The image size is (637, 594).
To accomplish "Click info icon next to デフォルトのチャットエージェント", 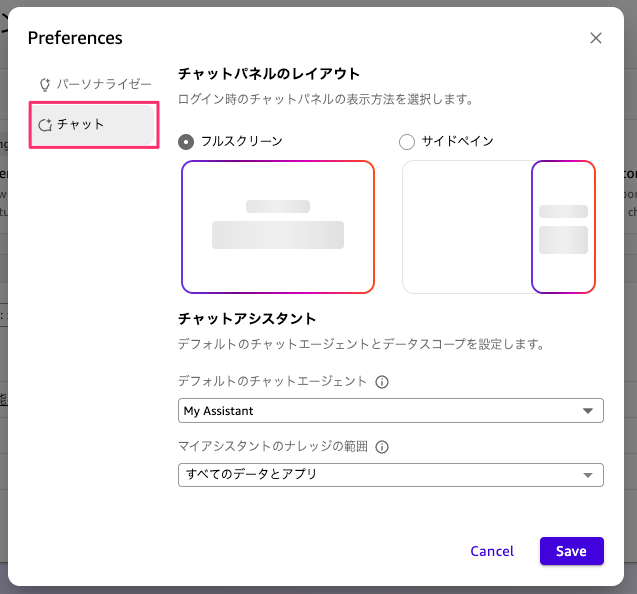I will [x=381, y=382].
